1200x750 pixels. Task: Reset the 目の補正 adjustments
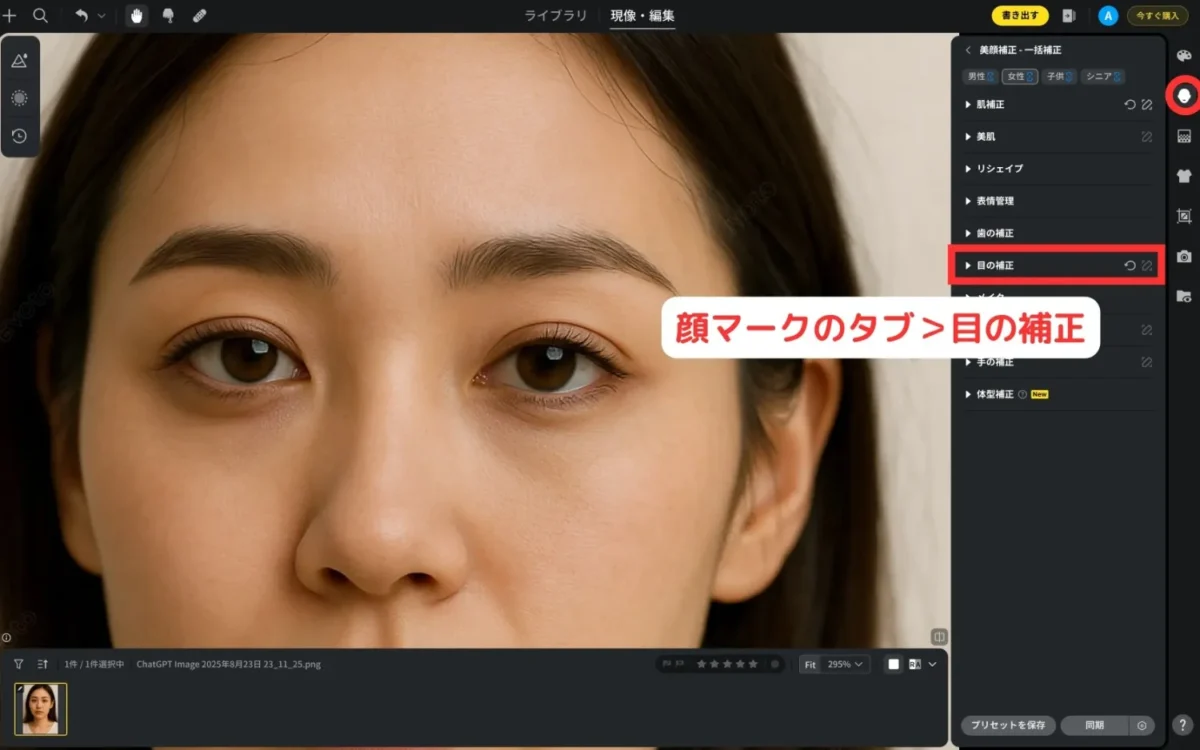pyautogui.click(x=1130, y=266)
